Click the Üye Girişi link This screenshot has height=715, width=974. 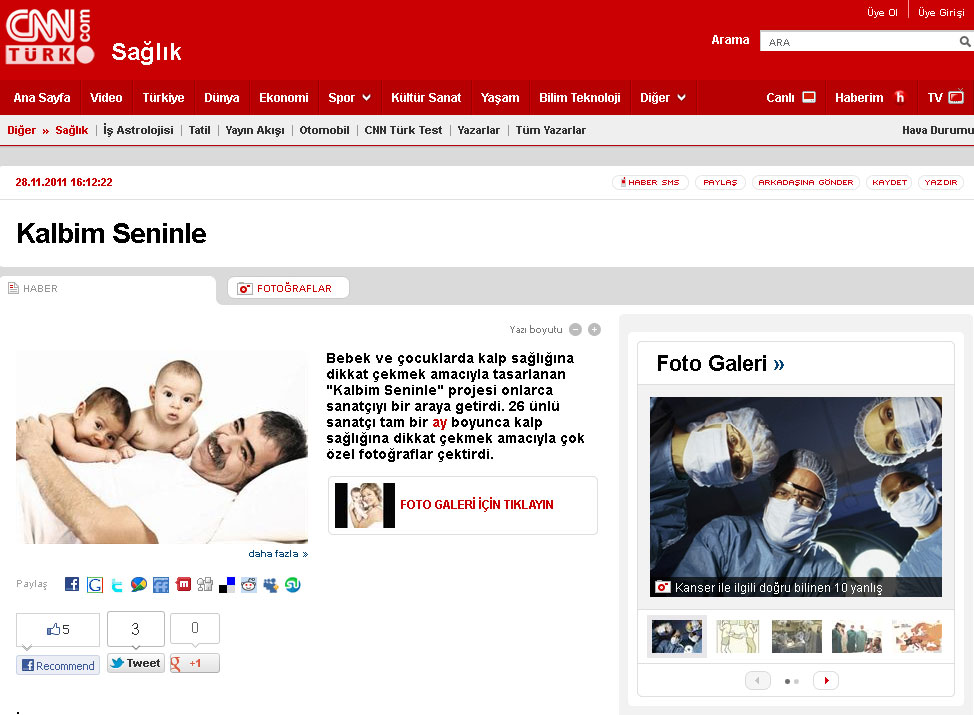(941, 12)
